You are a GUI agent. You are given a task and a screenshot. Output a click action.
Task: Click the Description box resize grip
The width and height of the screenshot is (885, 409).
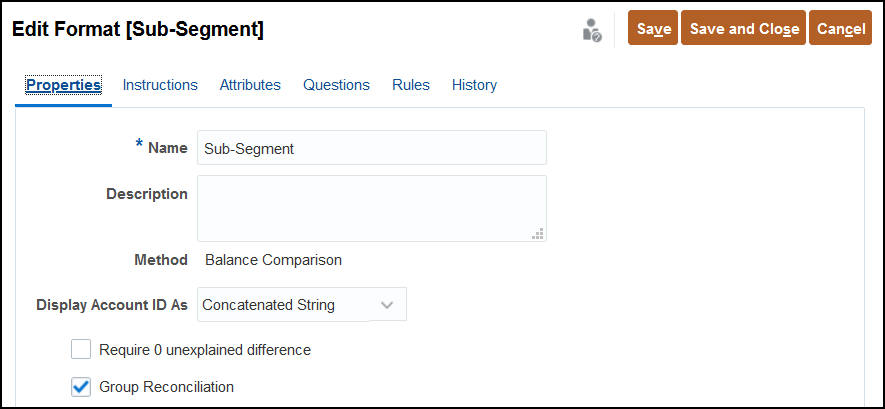tap(538, 234)
